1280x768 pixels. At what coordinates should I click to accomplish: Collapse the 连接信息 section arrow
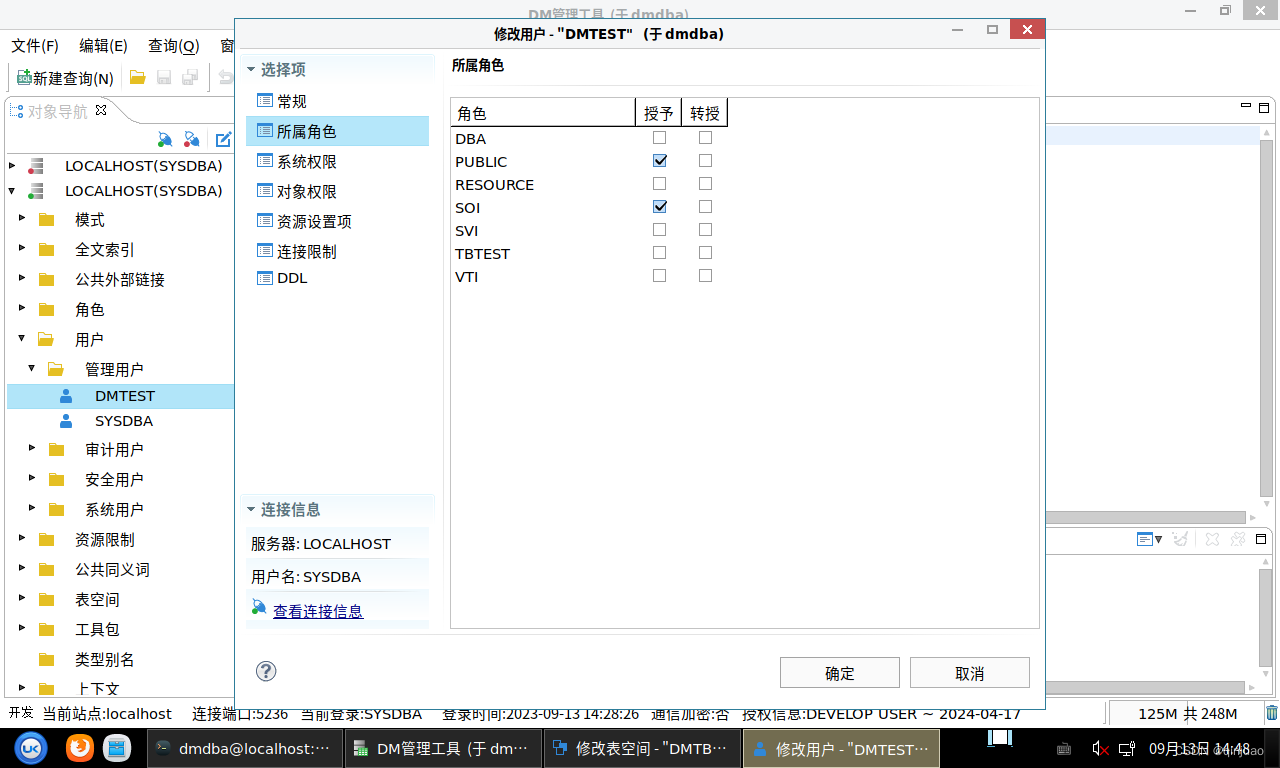coord(251,510)
